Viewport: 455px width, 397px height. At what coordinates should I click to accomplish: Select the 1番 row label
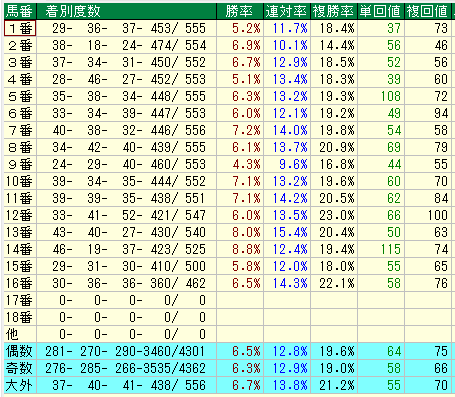pyautogui.click(x=20, y=28)
